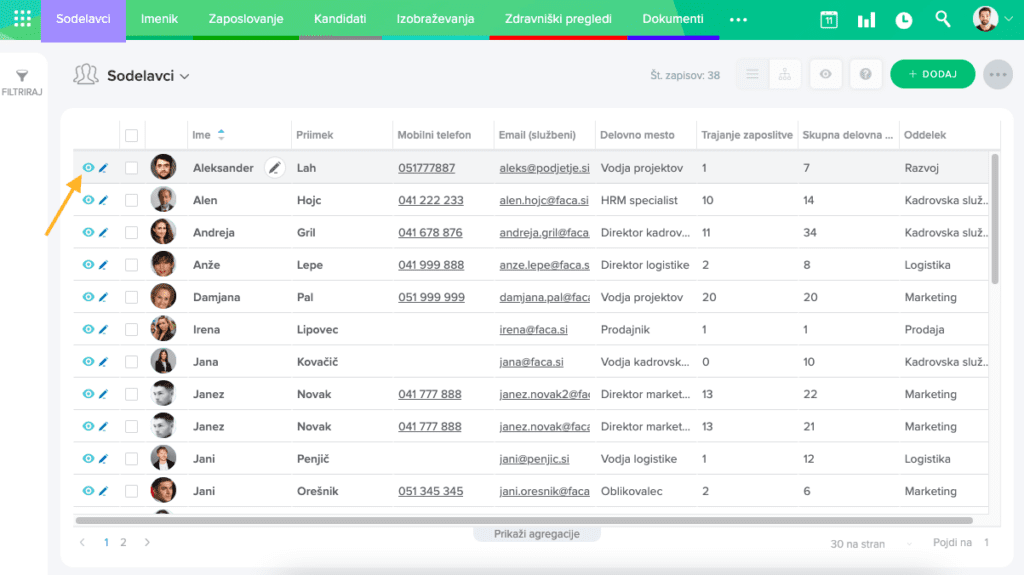Select the checkbox for Irena Lipovec

tap(131, 330)
